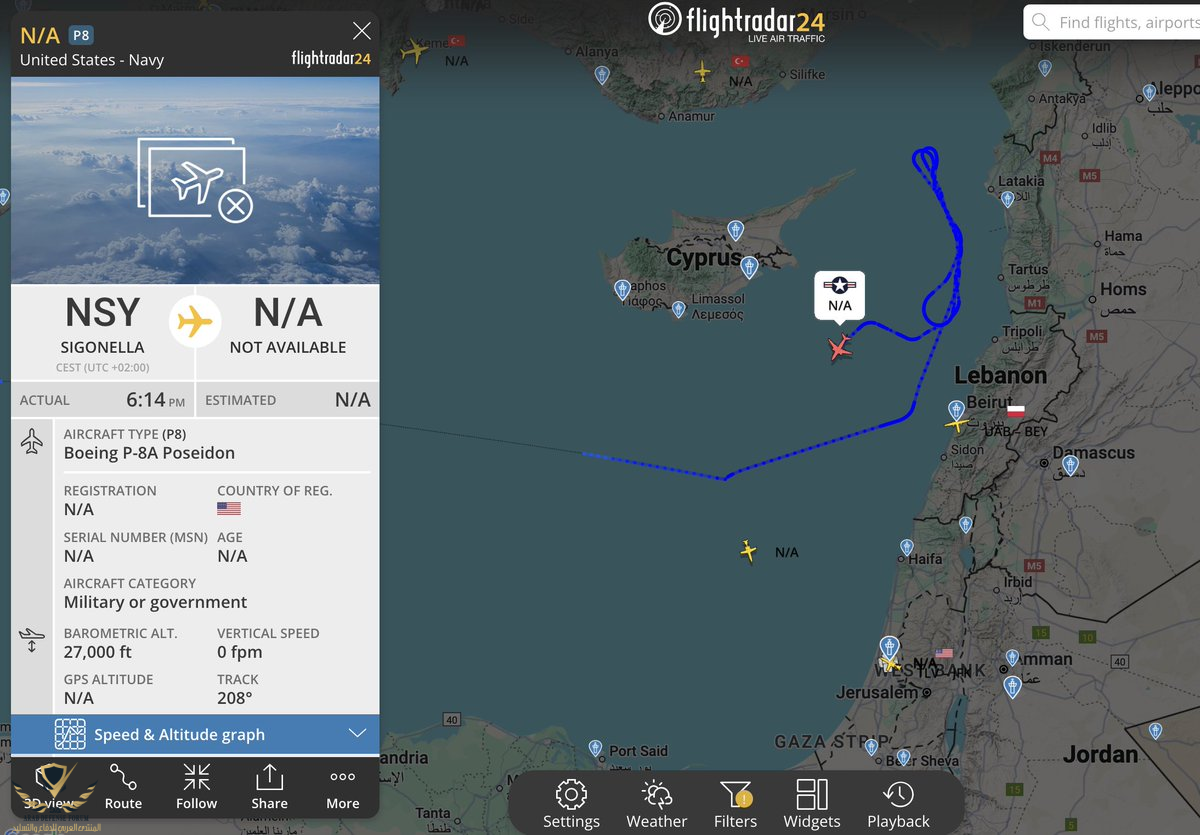1200x835 pixels.
Task: Click the Flightradar24 logo at top
Action: click(x=737, y=21)
